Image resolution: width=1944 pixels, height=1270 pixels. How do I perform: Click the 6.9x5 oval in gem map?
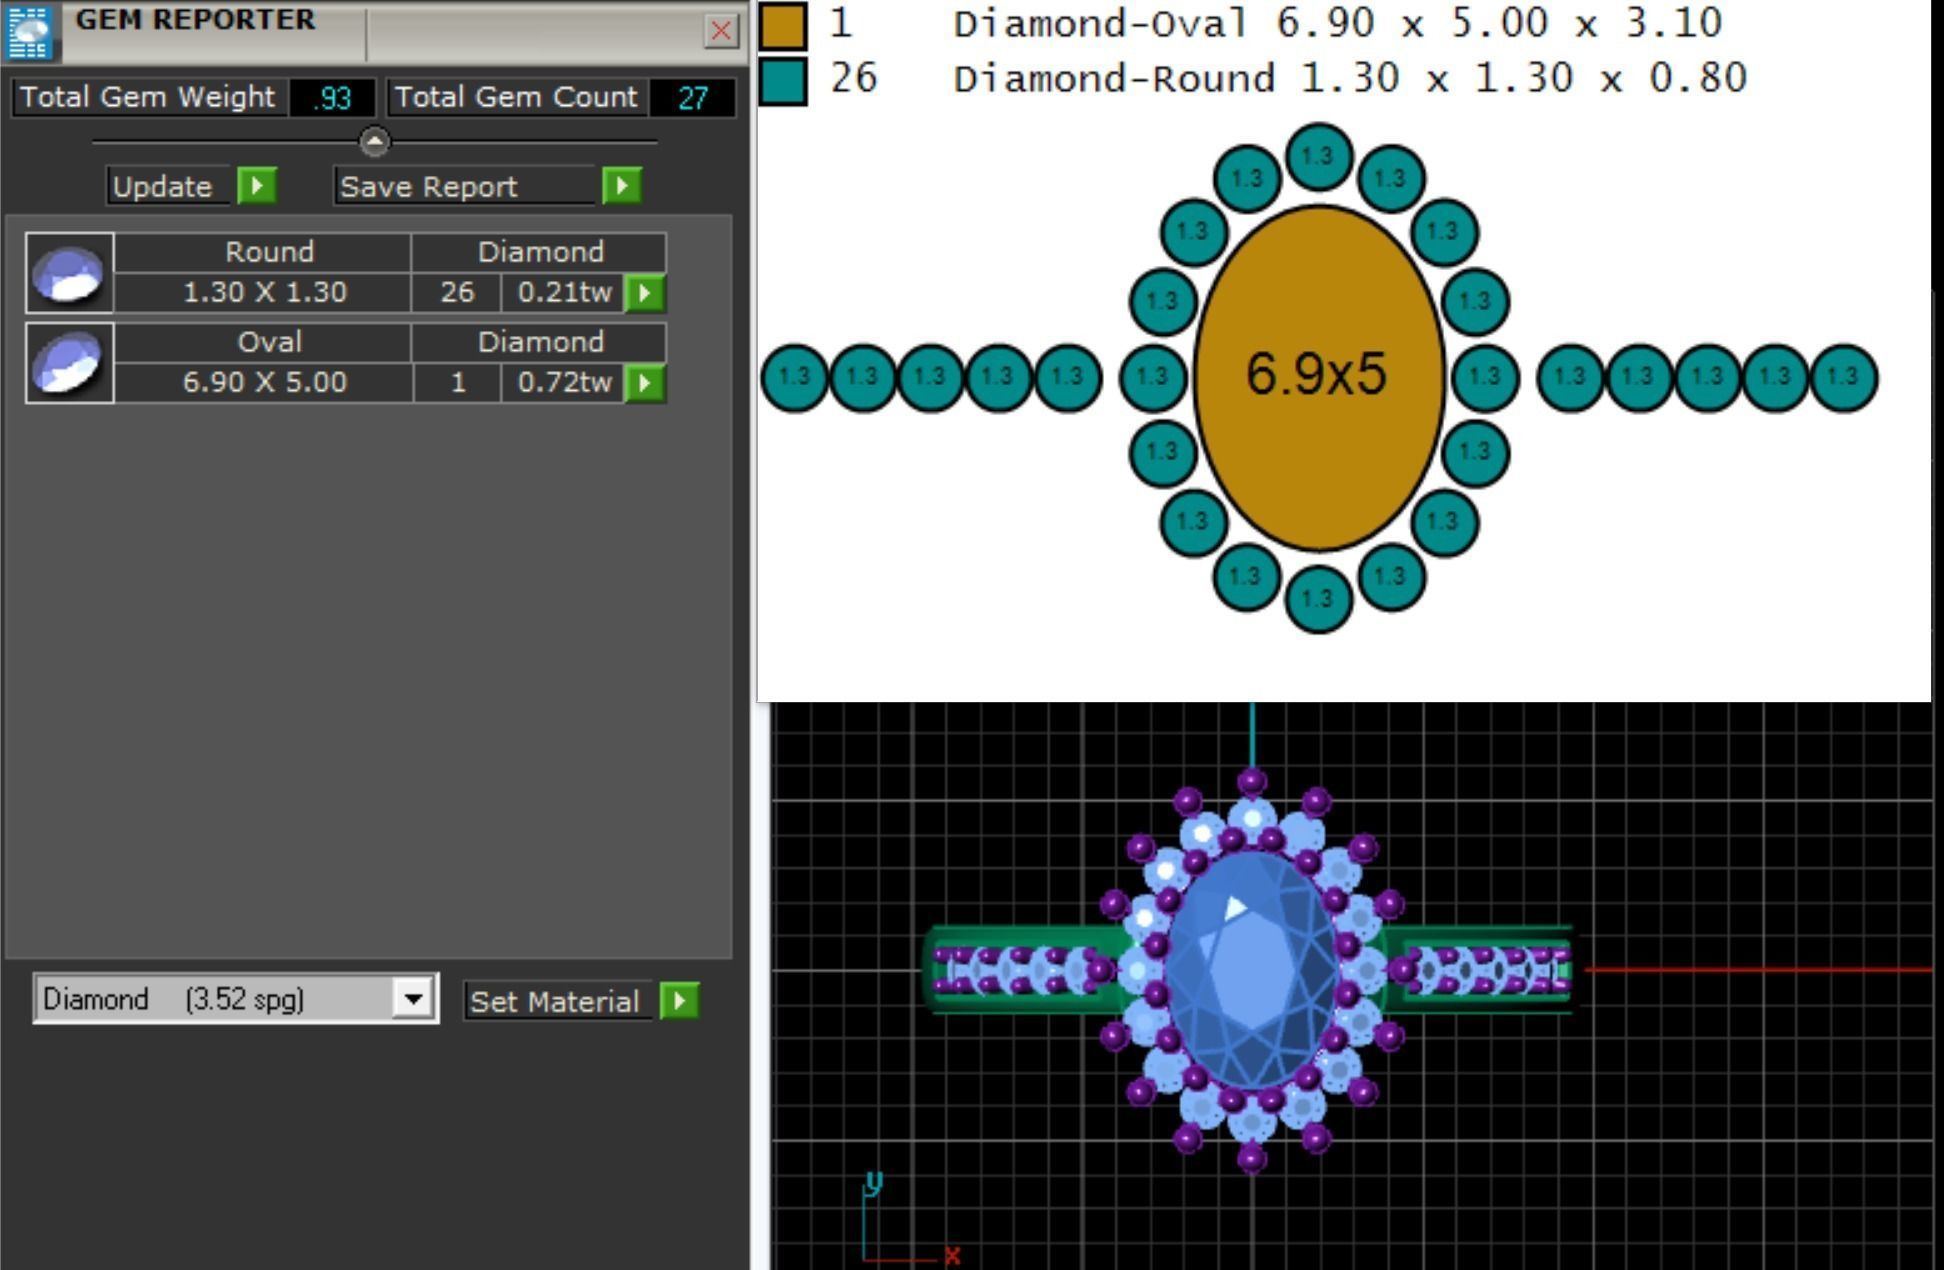coord(1318,375)
